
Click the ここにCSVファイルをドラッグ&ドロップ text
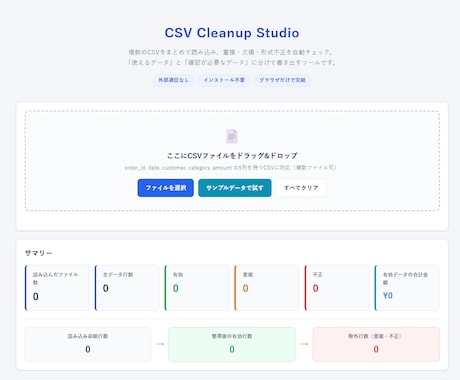click(232, 156)
